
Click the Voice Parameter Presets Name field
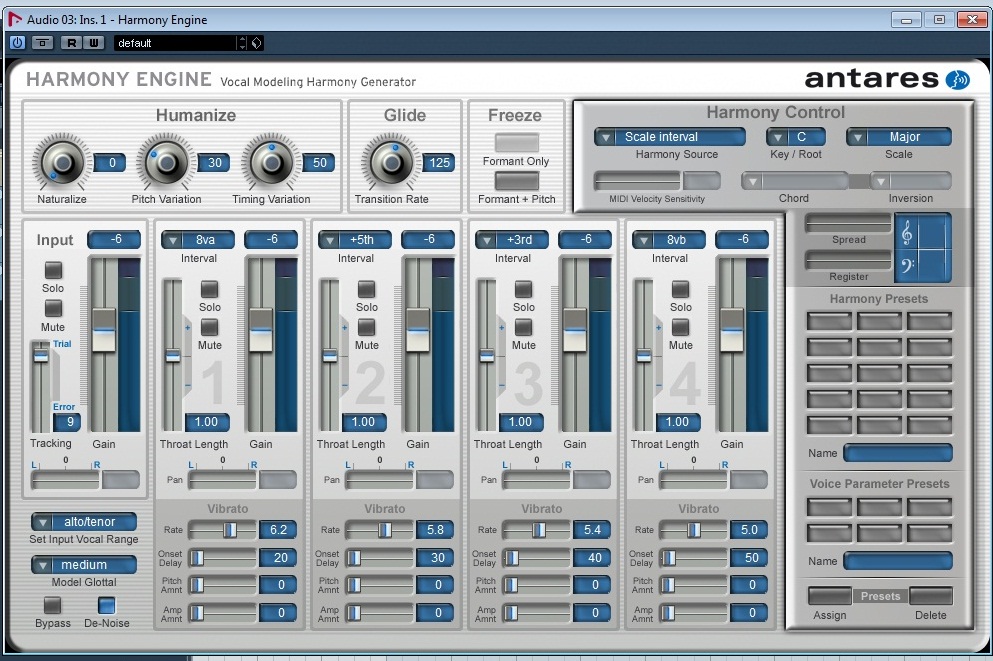pyautogui.click(x=898, y=560)
